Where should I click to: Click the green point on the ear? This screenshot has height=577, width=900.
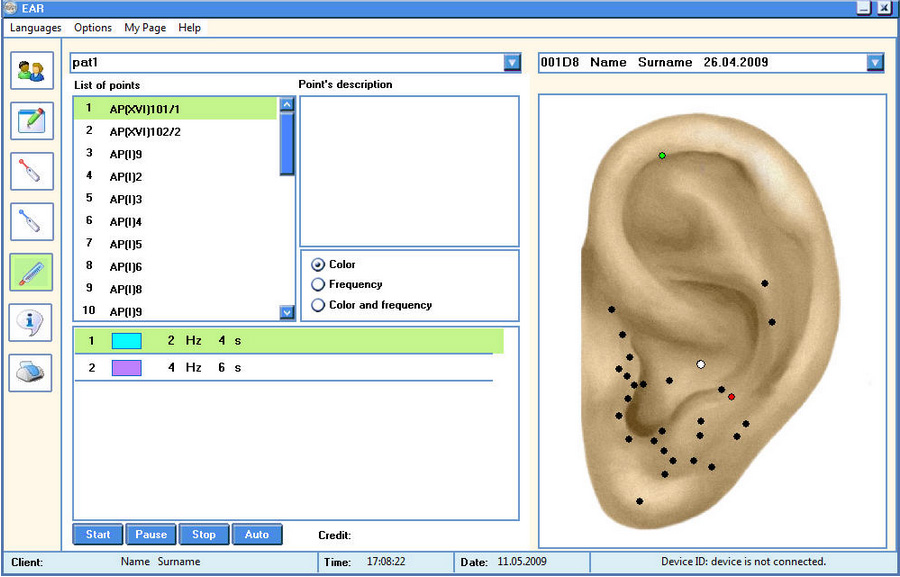click(662, 156)
